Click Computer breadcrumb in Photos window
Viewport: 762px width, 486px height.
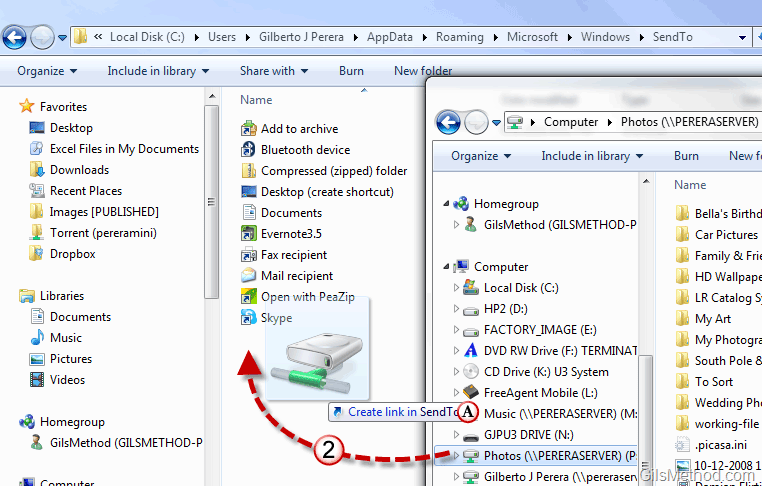tap(571, 122)
